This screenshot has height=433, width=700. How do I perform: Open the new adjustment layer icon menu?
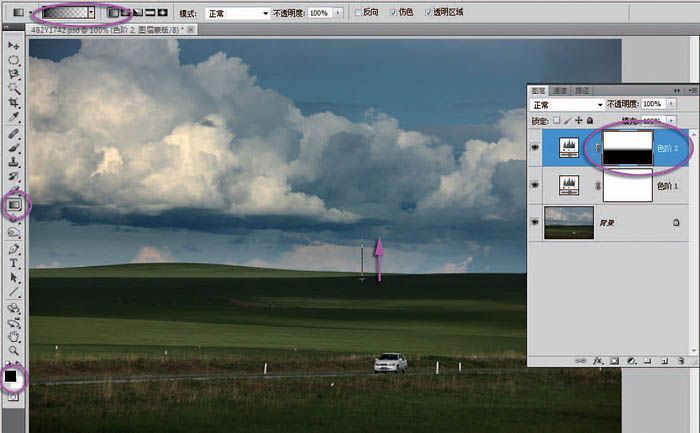click(x=630, y=359)
